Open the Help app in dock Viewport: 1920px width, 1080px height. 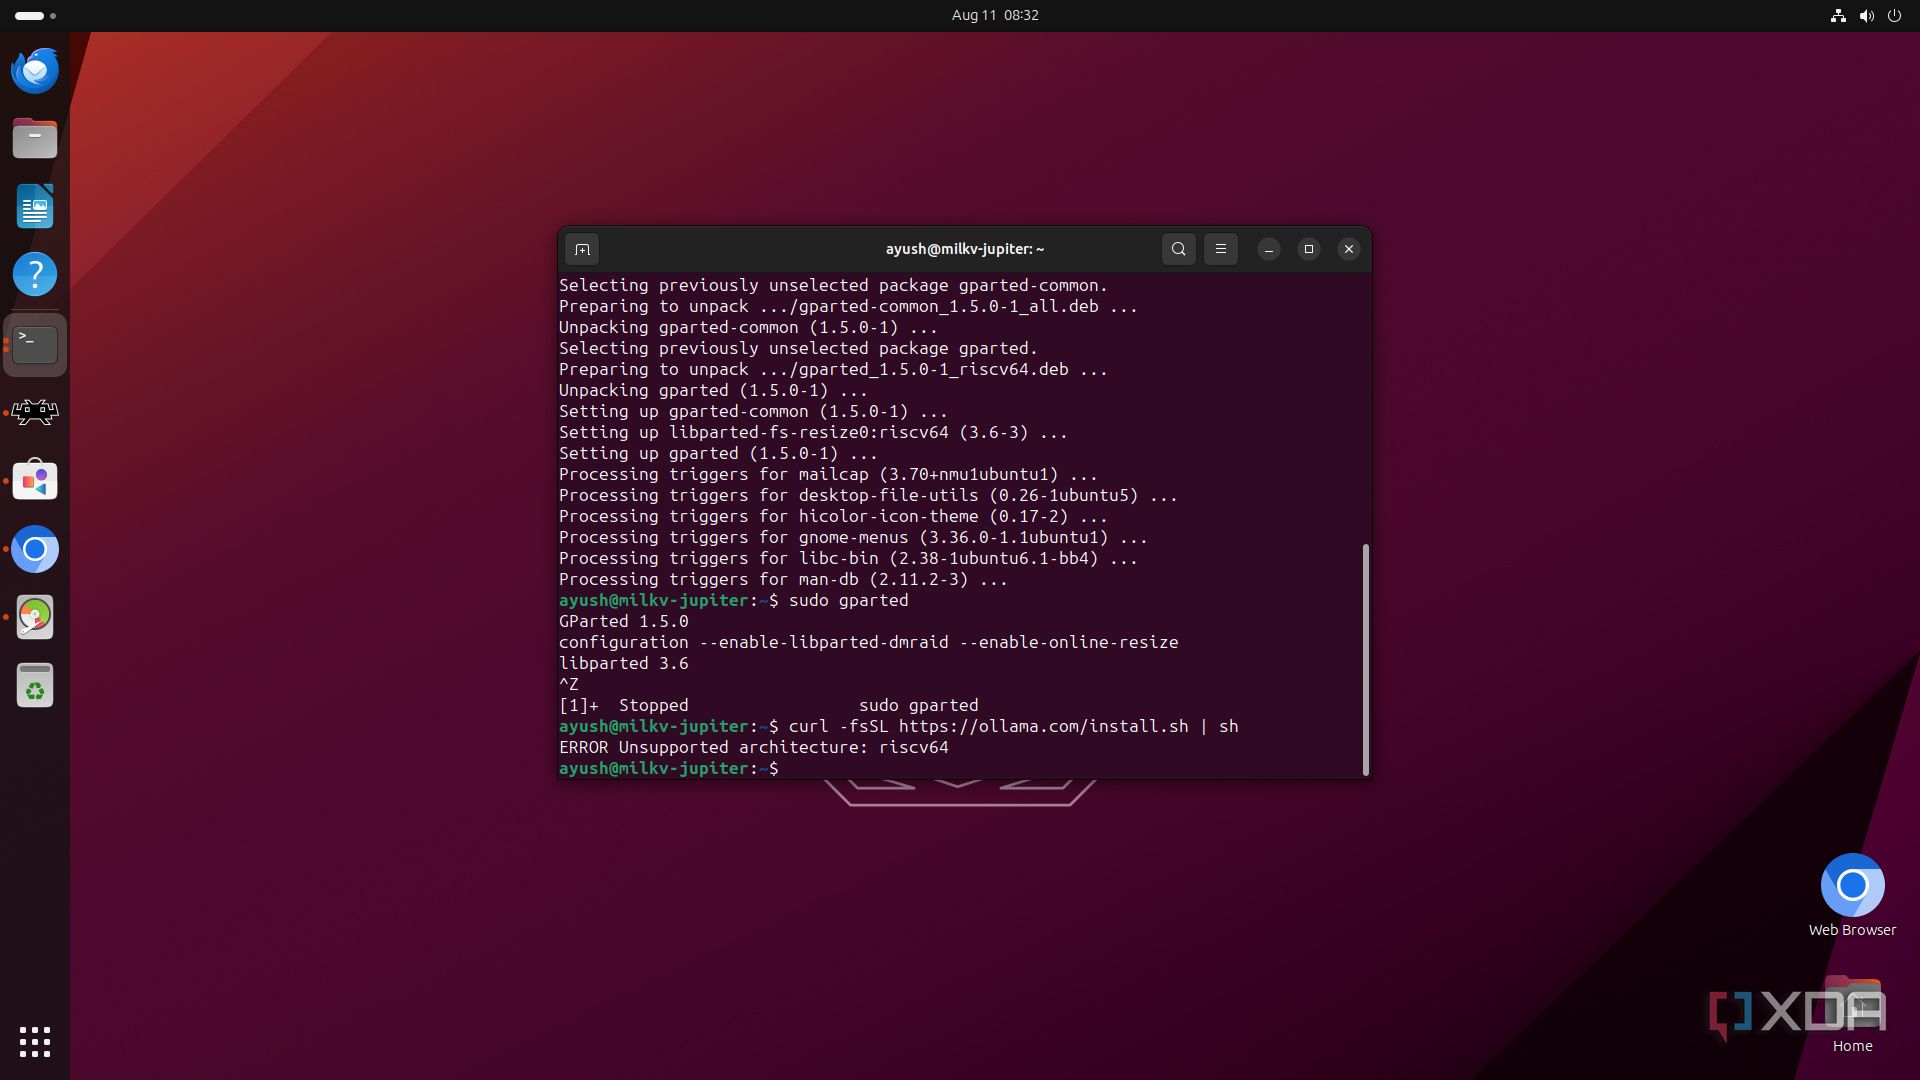(35, 275)
